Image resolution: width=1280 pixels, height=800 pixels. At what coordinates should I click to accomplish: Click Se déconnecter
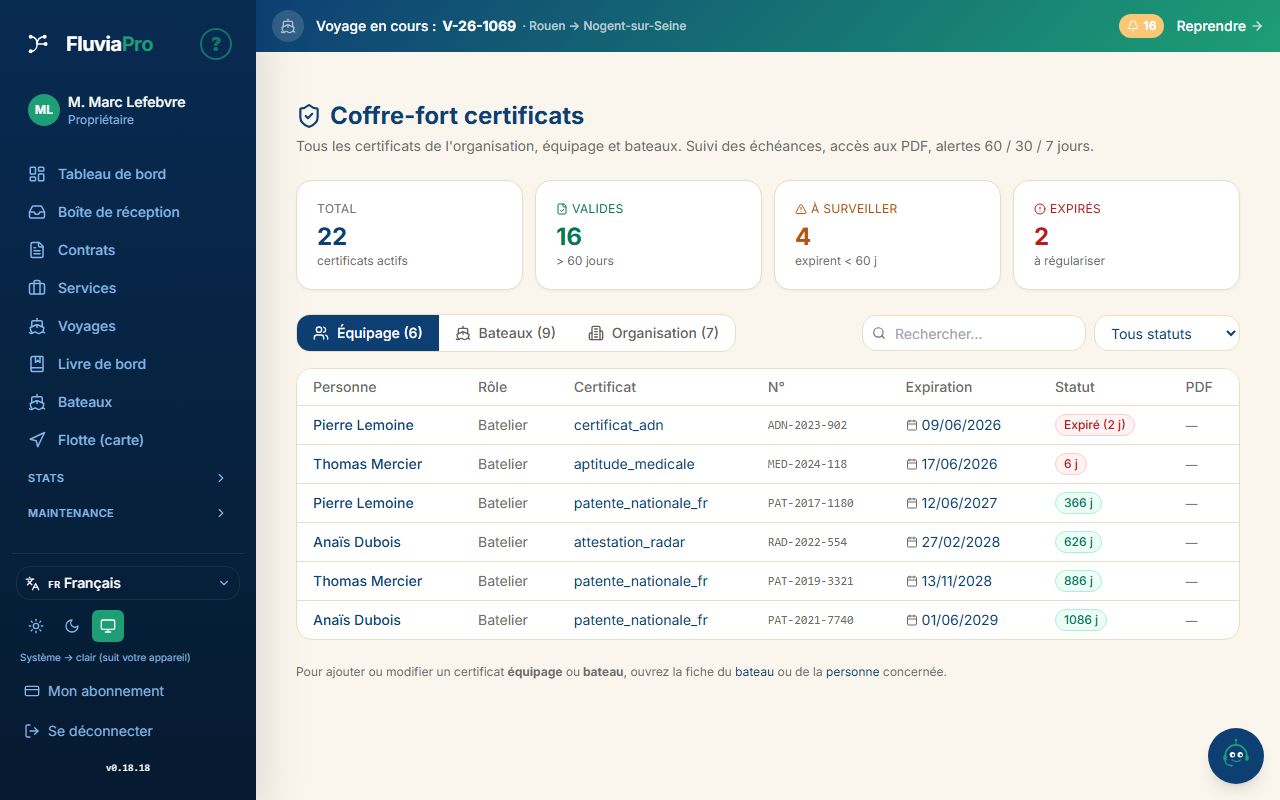point(128,731)
